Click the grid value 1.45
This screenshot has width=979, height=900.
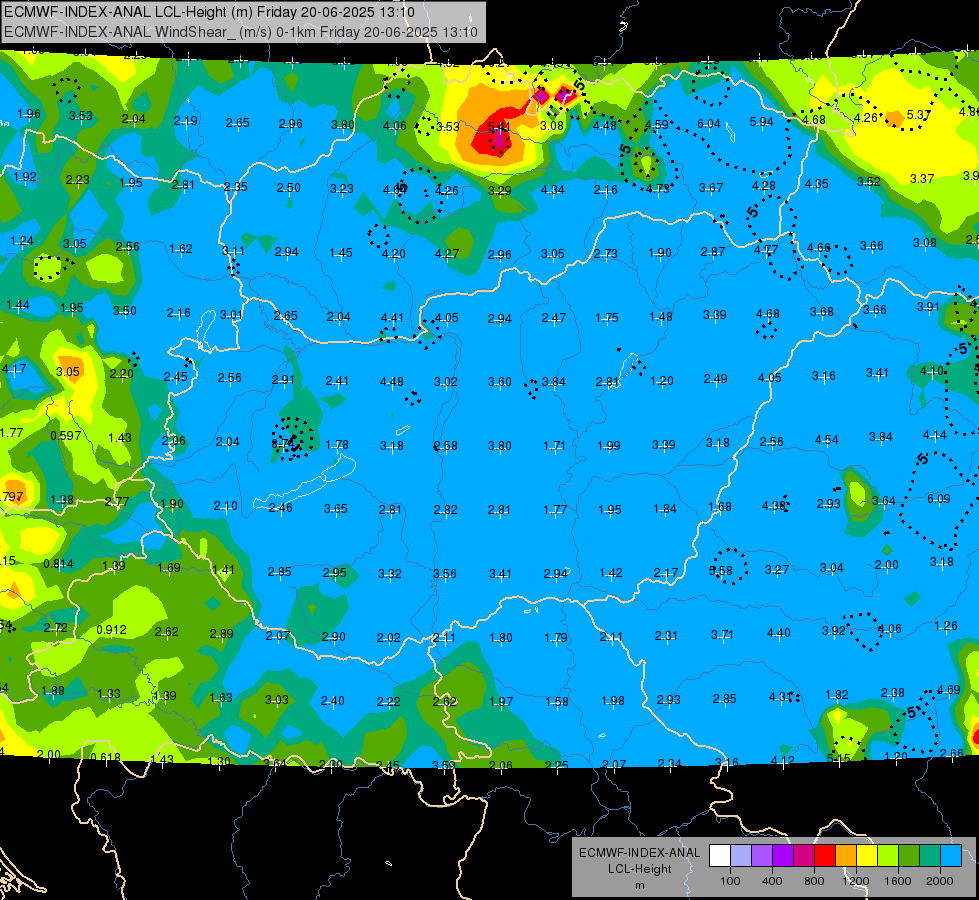(341, 252)
